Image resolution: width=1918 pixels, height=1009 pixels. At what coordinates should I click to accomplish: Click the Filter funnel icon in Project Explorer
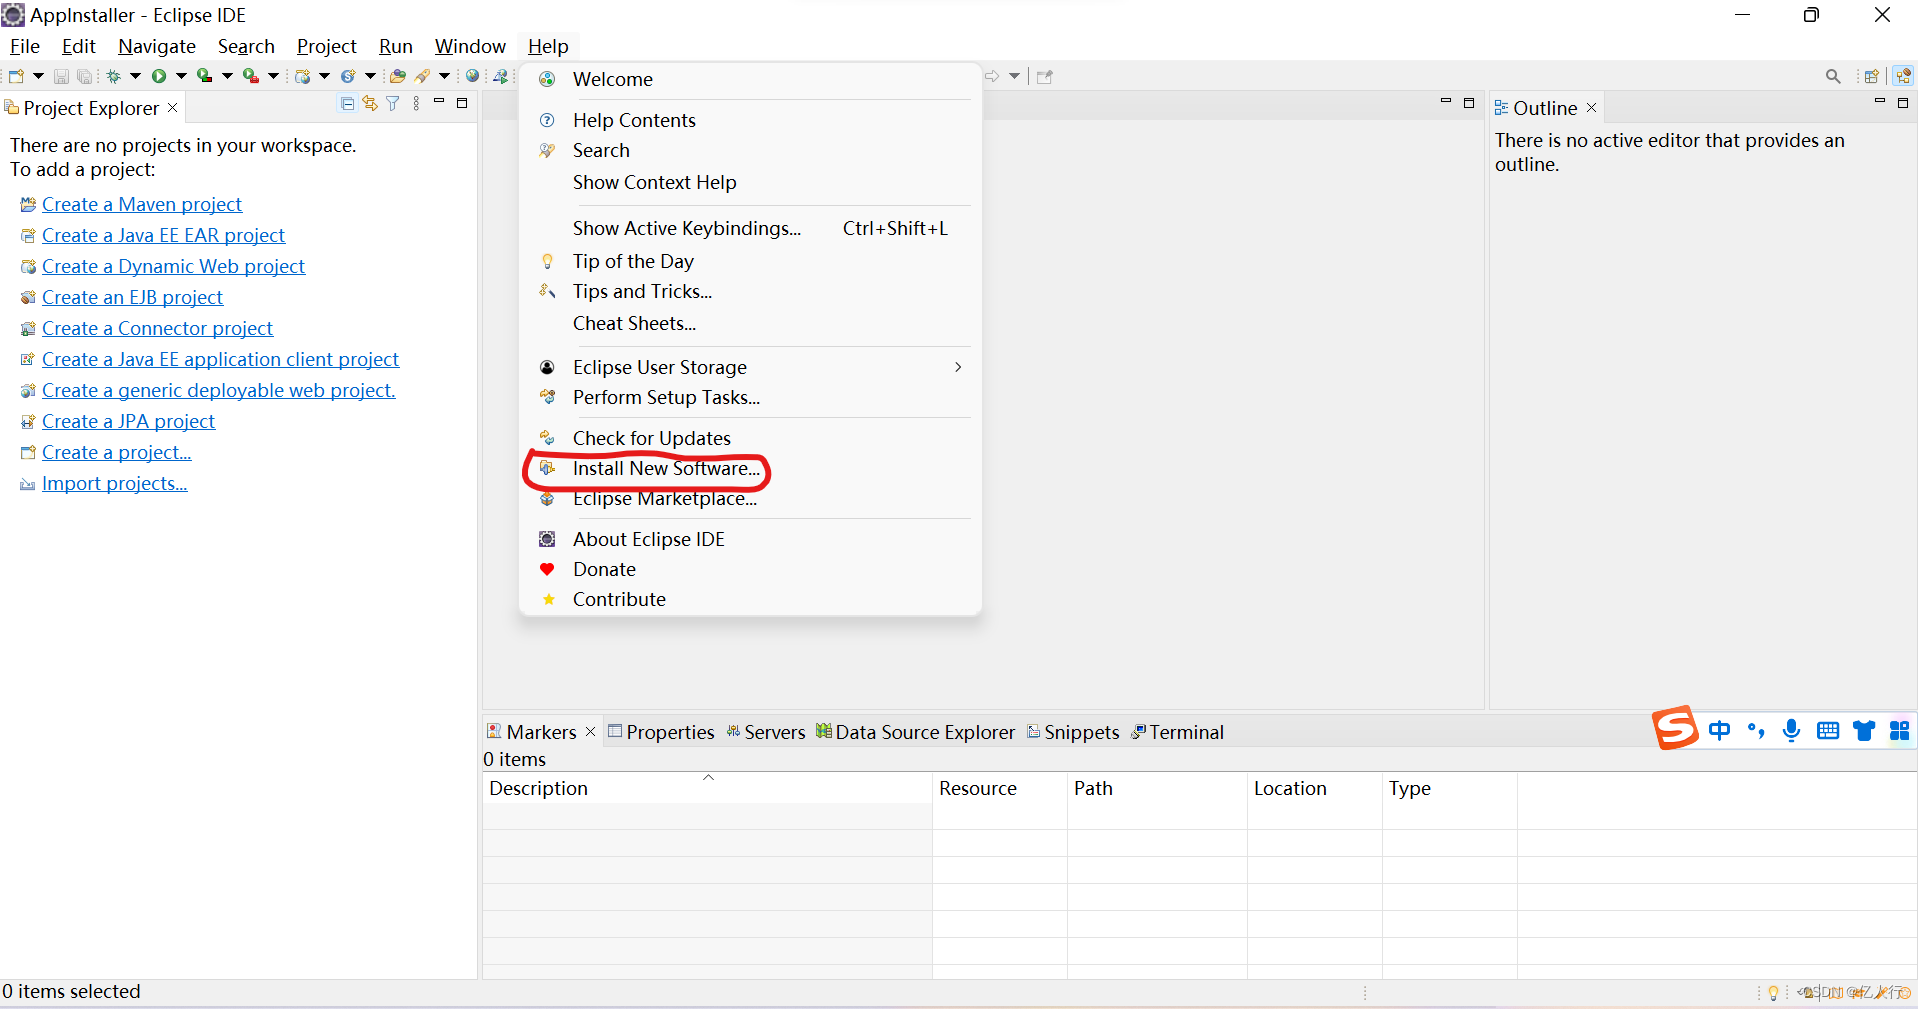(x=392, y=103)
